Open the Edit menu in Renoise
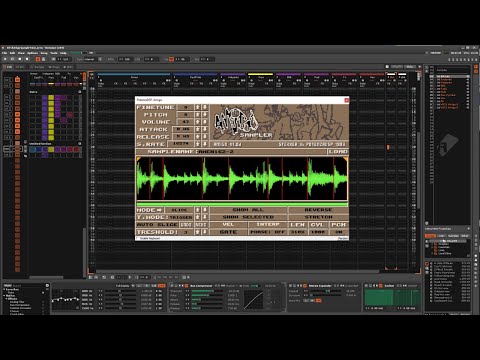This screenshot has width=480, height=360. click(13, 53)
